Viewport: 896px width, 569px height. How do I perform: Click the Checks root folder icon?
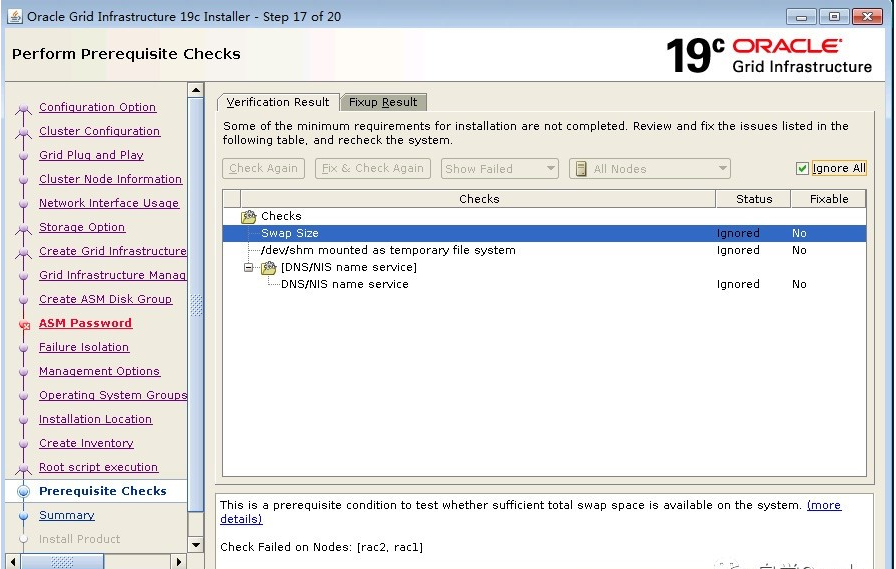coord(249,217)
